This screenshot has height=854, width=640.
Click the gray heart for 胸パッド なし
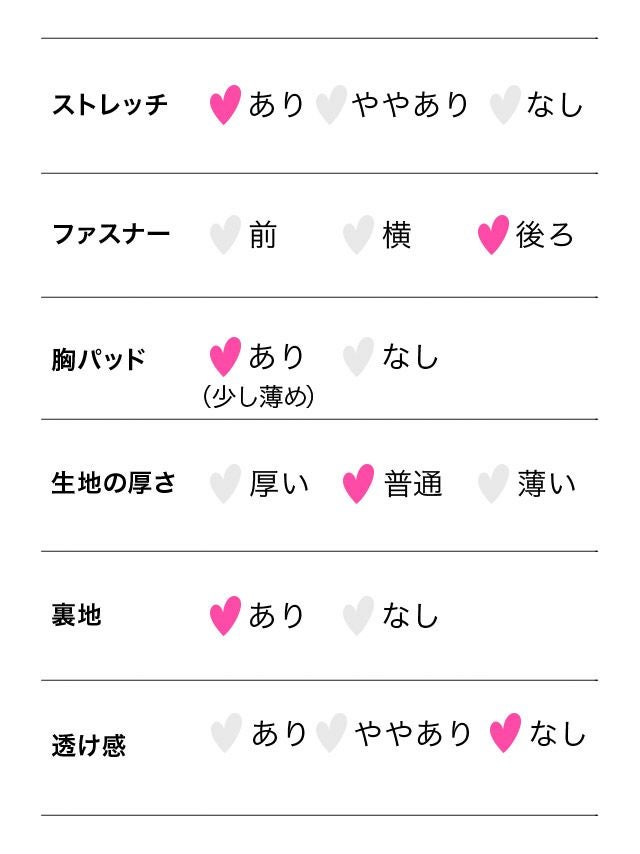(358, 357)
